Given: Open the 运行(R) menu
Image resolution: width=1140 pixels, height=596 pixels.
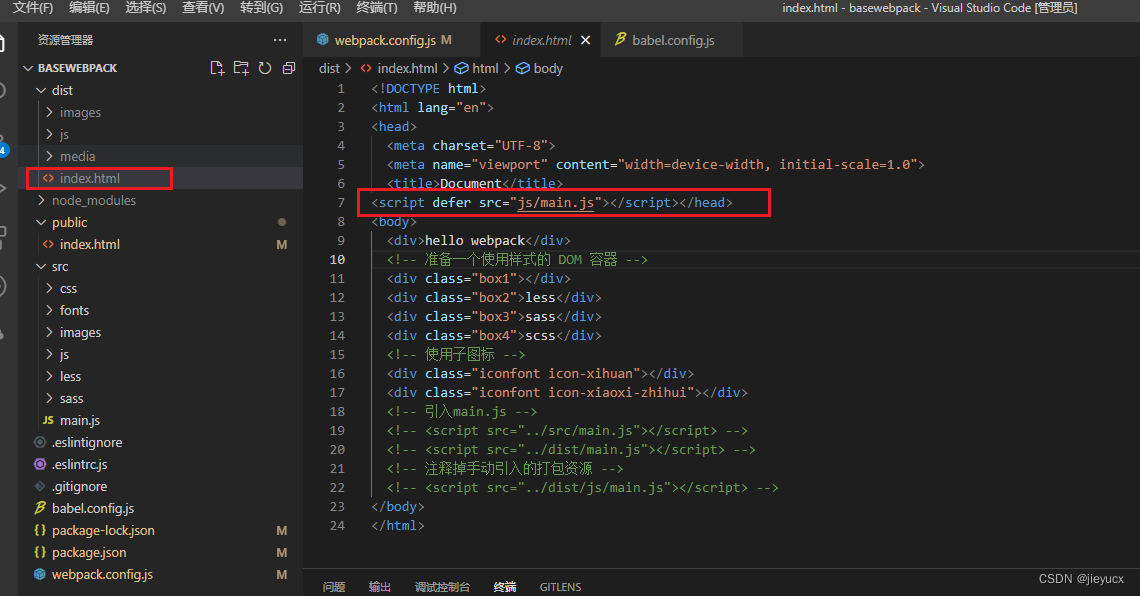Looking at the screenshot, I should point(319,7).
